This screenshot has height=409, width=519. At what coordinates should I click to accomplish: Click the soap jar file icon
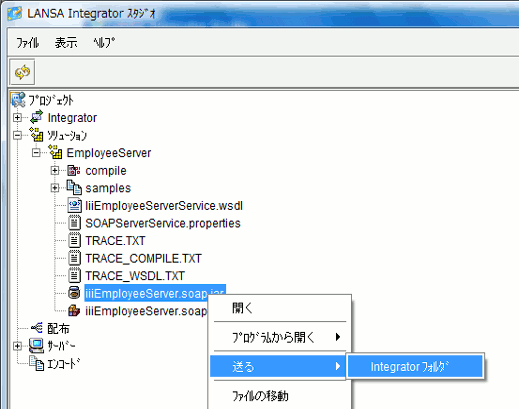pos(74,293)
